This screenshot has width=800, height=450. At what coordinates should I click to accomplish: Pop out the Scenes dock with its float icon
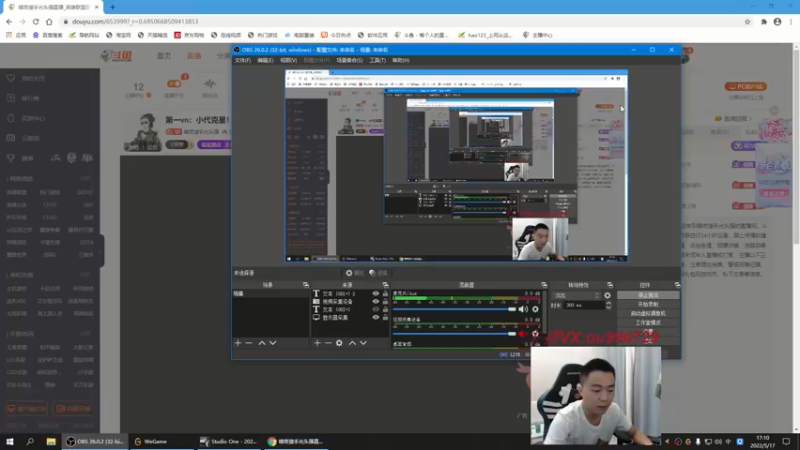pyautogui.click(x=306, y=285)
